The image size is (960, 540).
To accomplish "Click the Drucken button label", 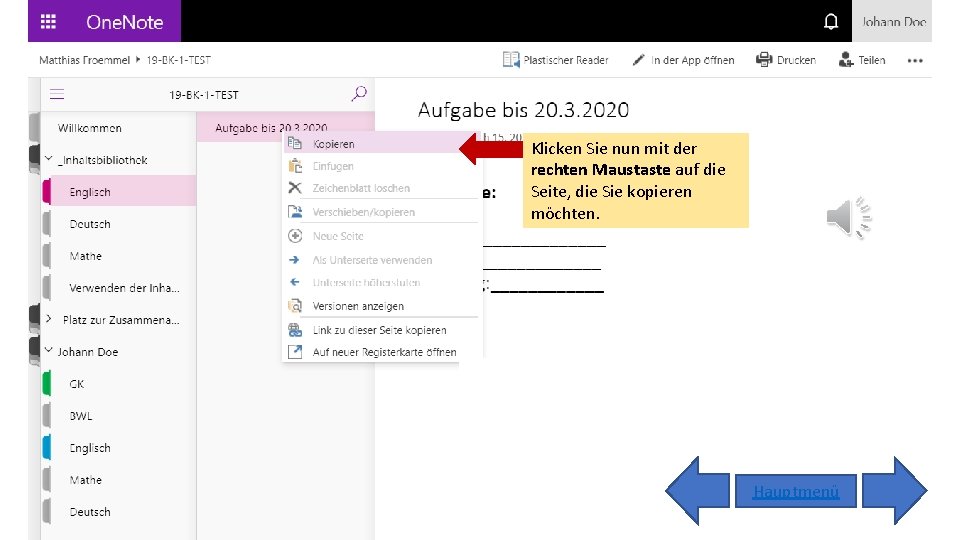I will [796, 60].
